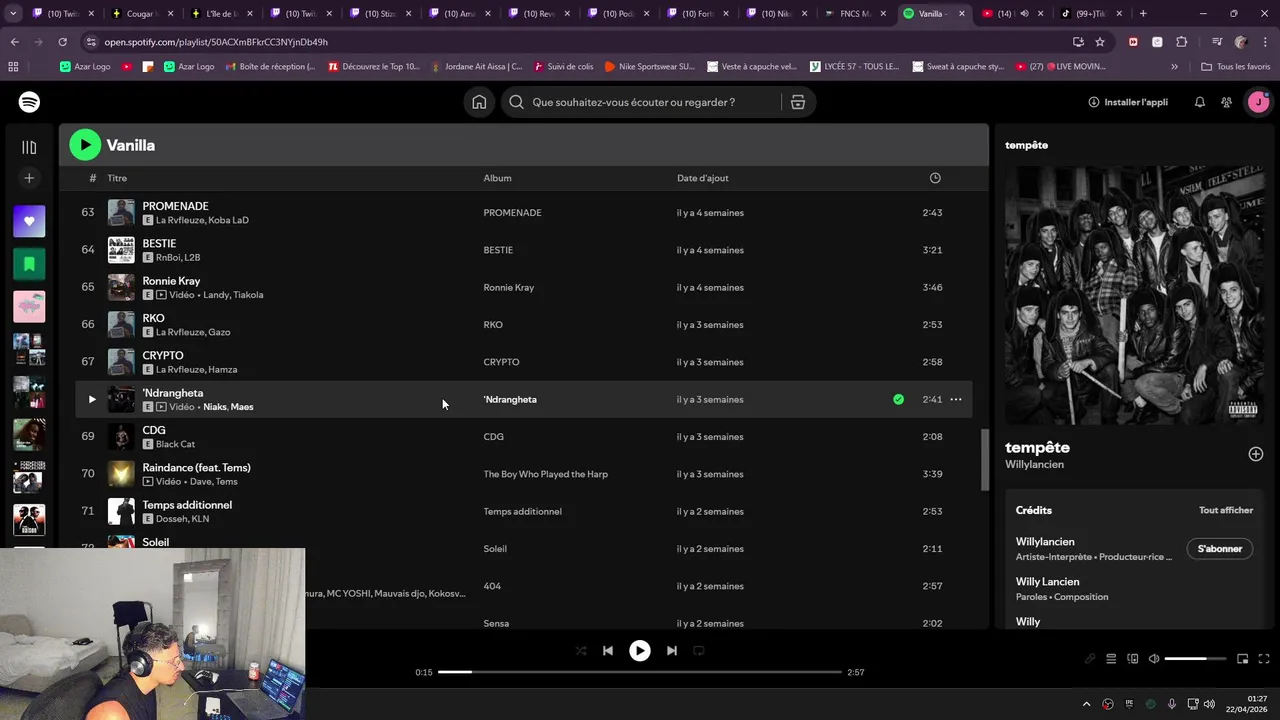Skip to next track
Screen dimensions: 1280x720
tap(672, 650)
